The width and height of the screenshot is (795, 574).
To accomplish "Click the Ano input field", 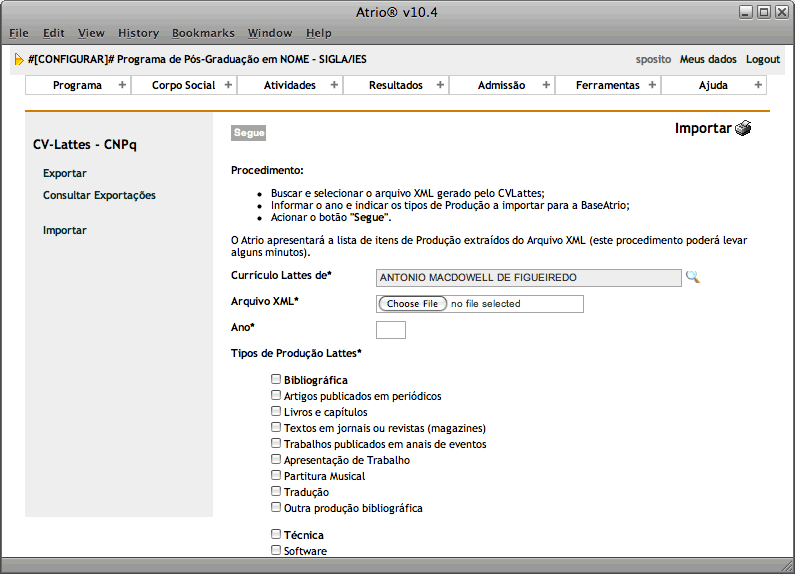I will pyautogui.click(x=390, y=330).
